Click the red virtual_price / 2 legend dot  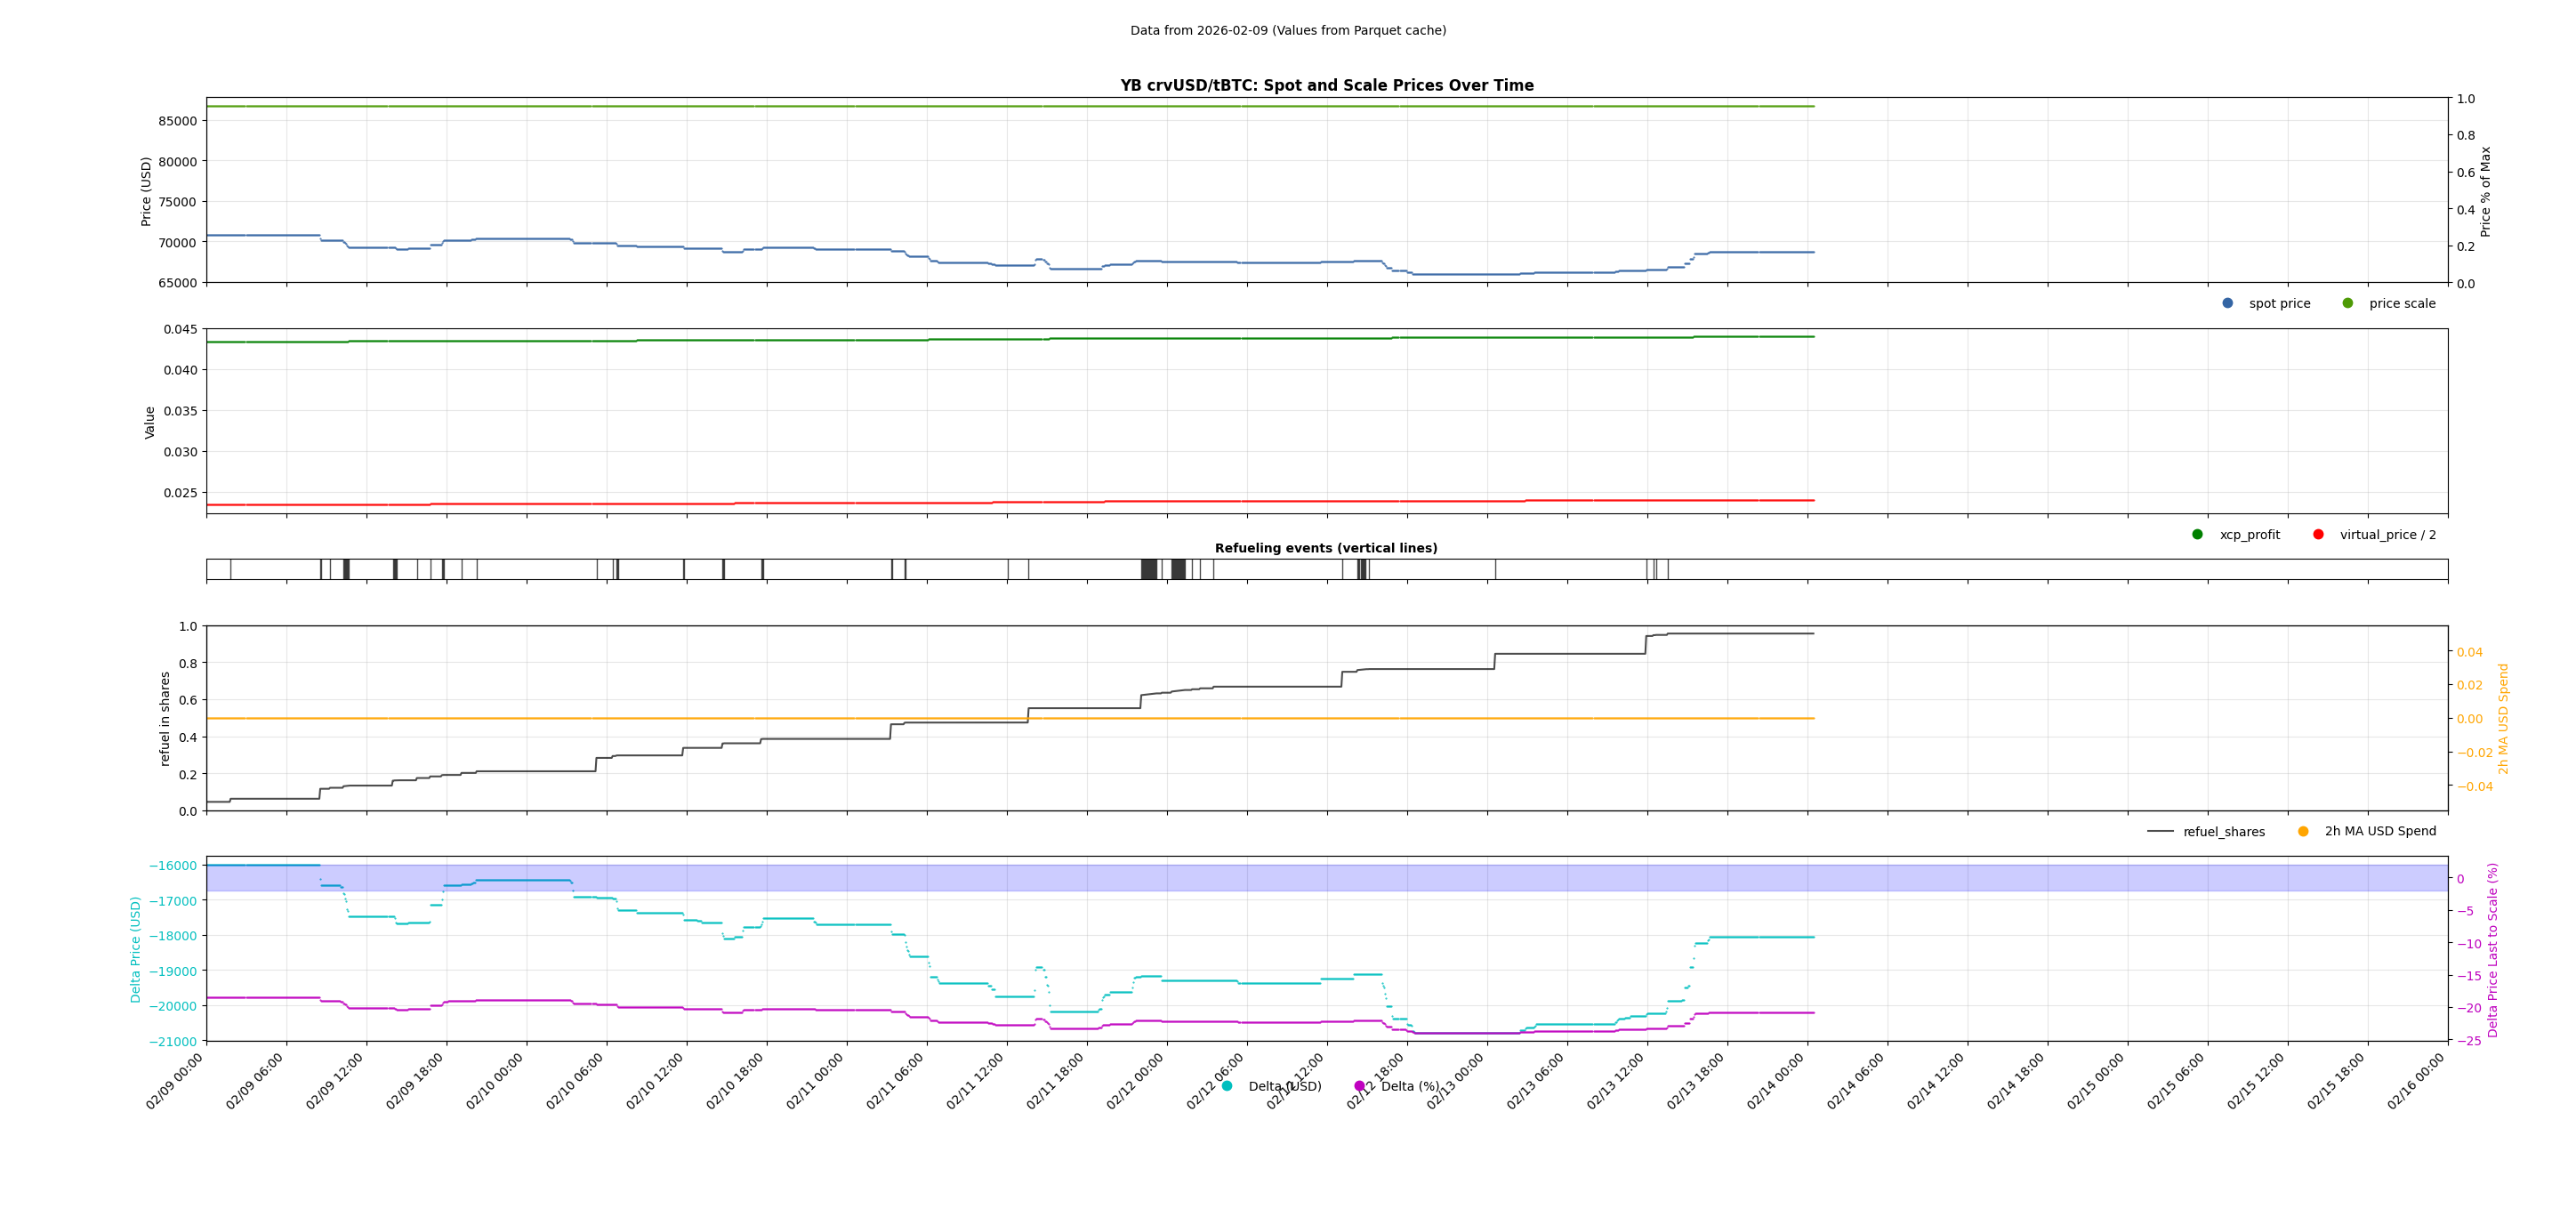(x=2318, y=534)
